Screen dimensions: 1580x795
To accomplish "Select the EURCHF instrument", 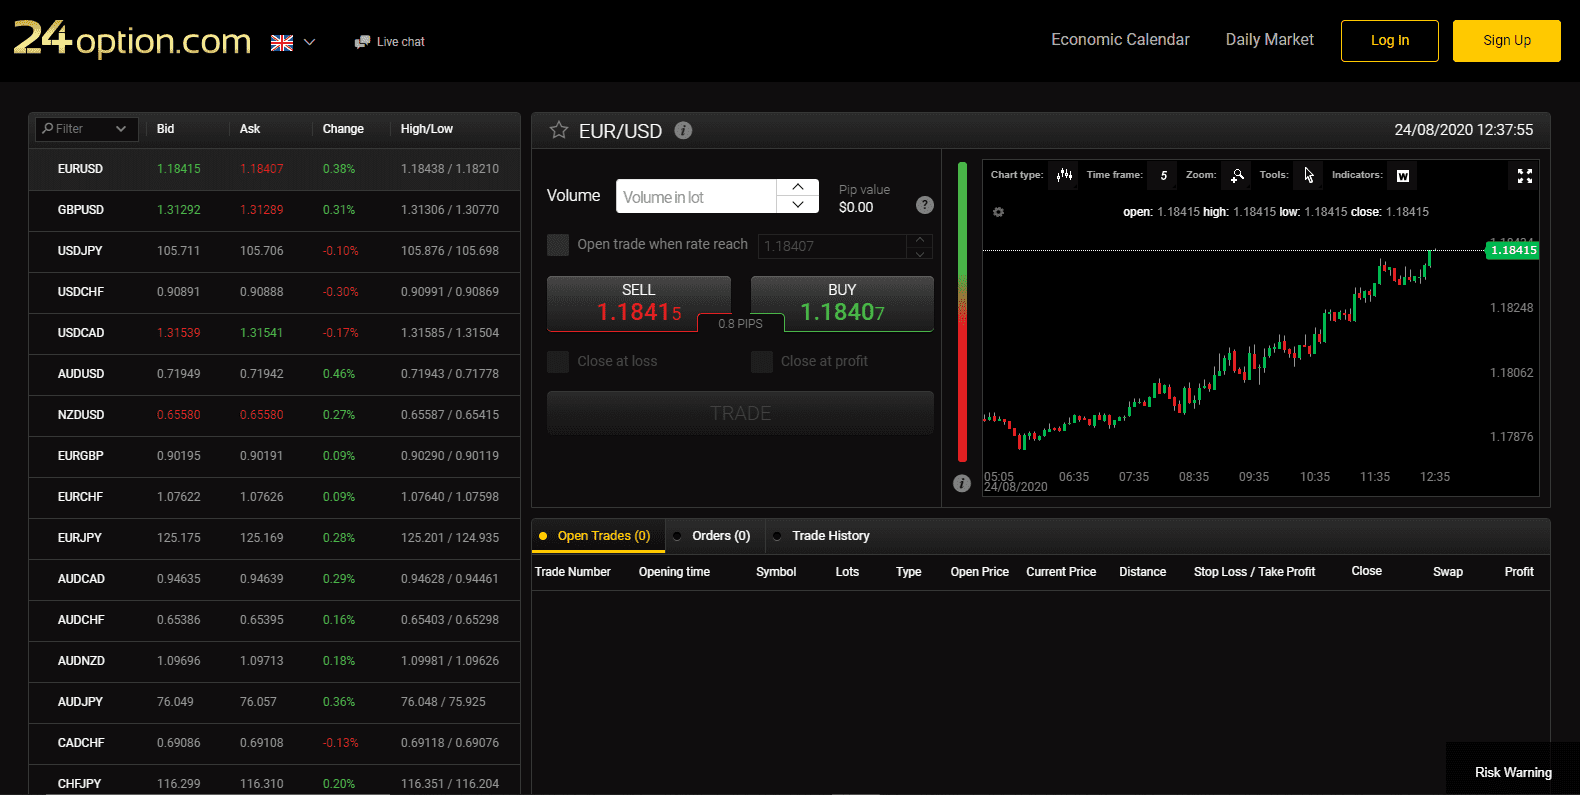I will pos(275,497).
